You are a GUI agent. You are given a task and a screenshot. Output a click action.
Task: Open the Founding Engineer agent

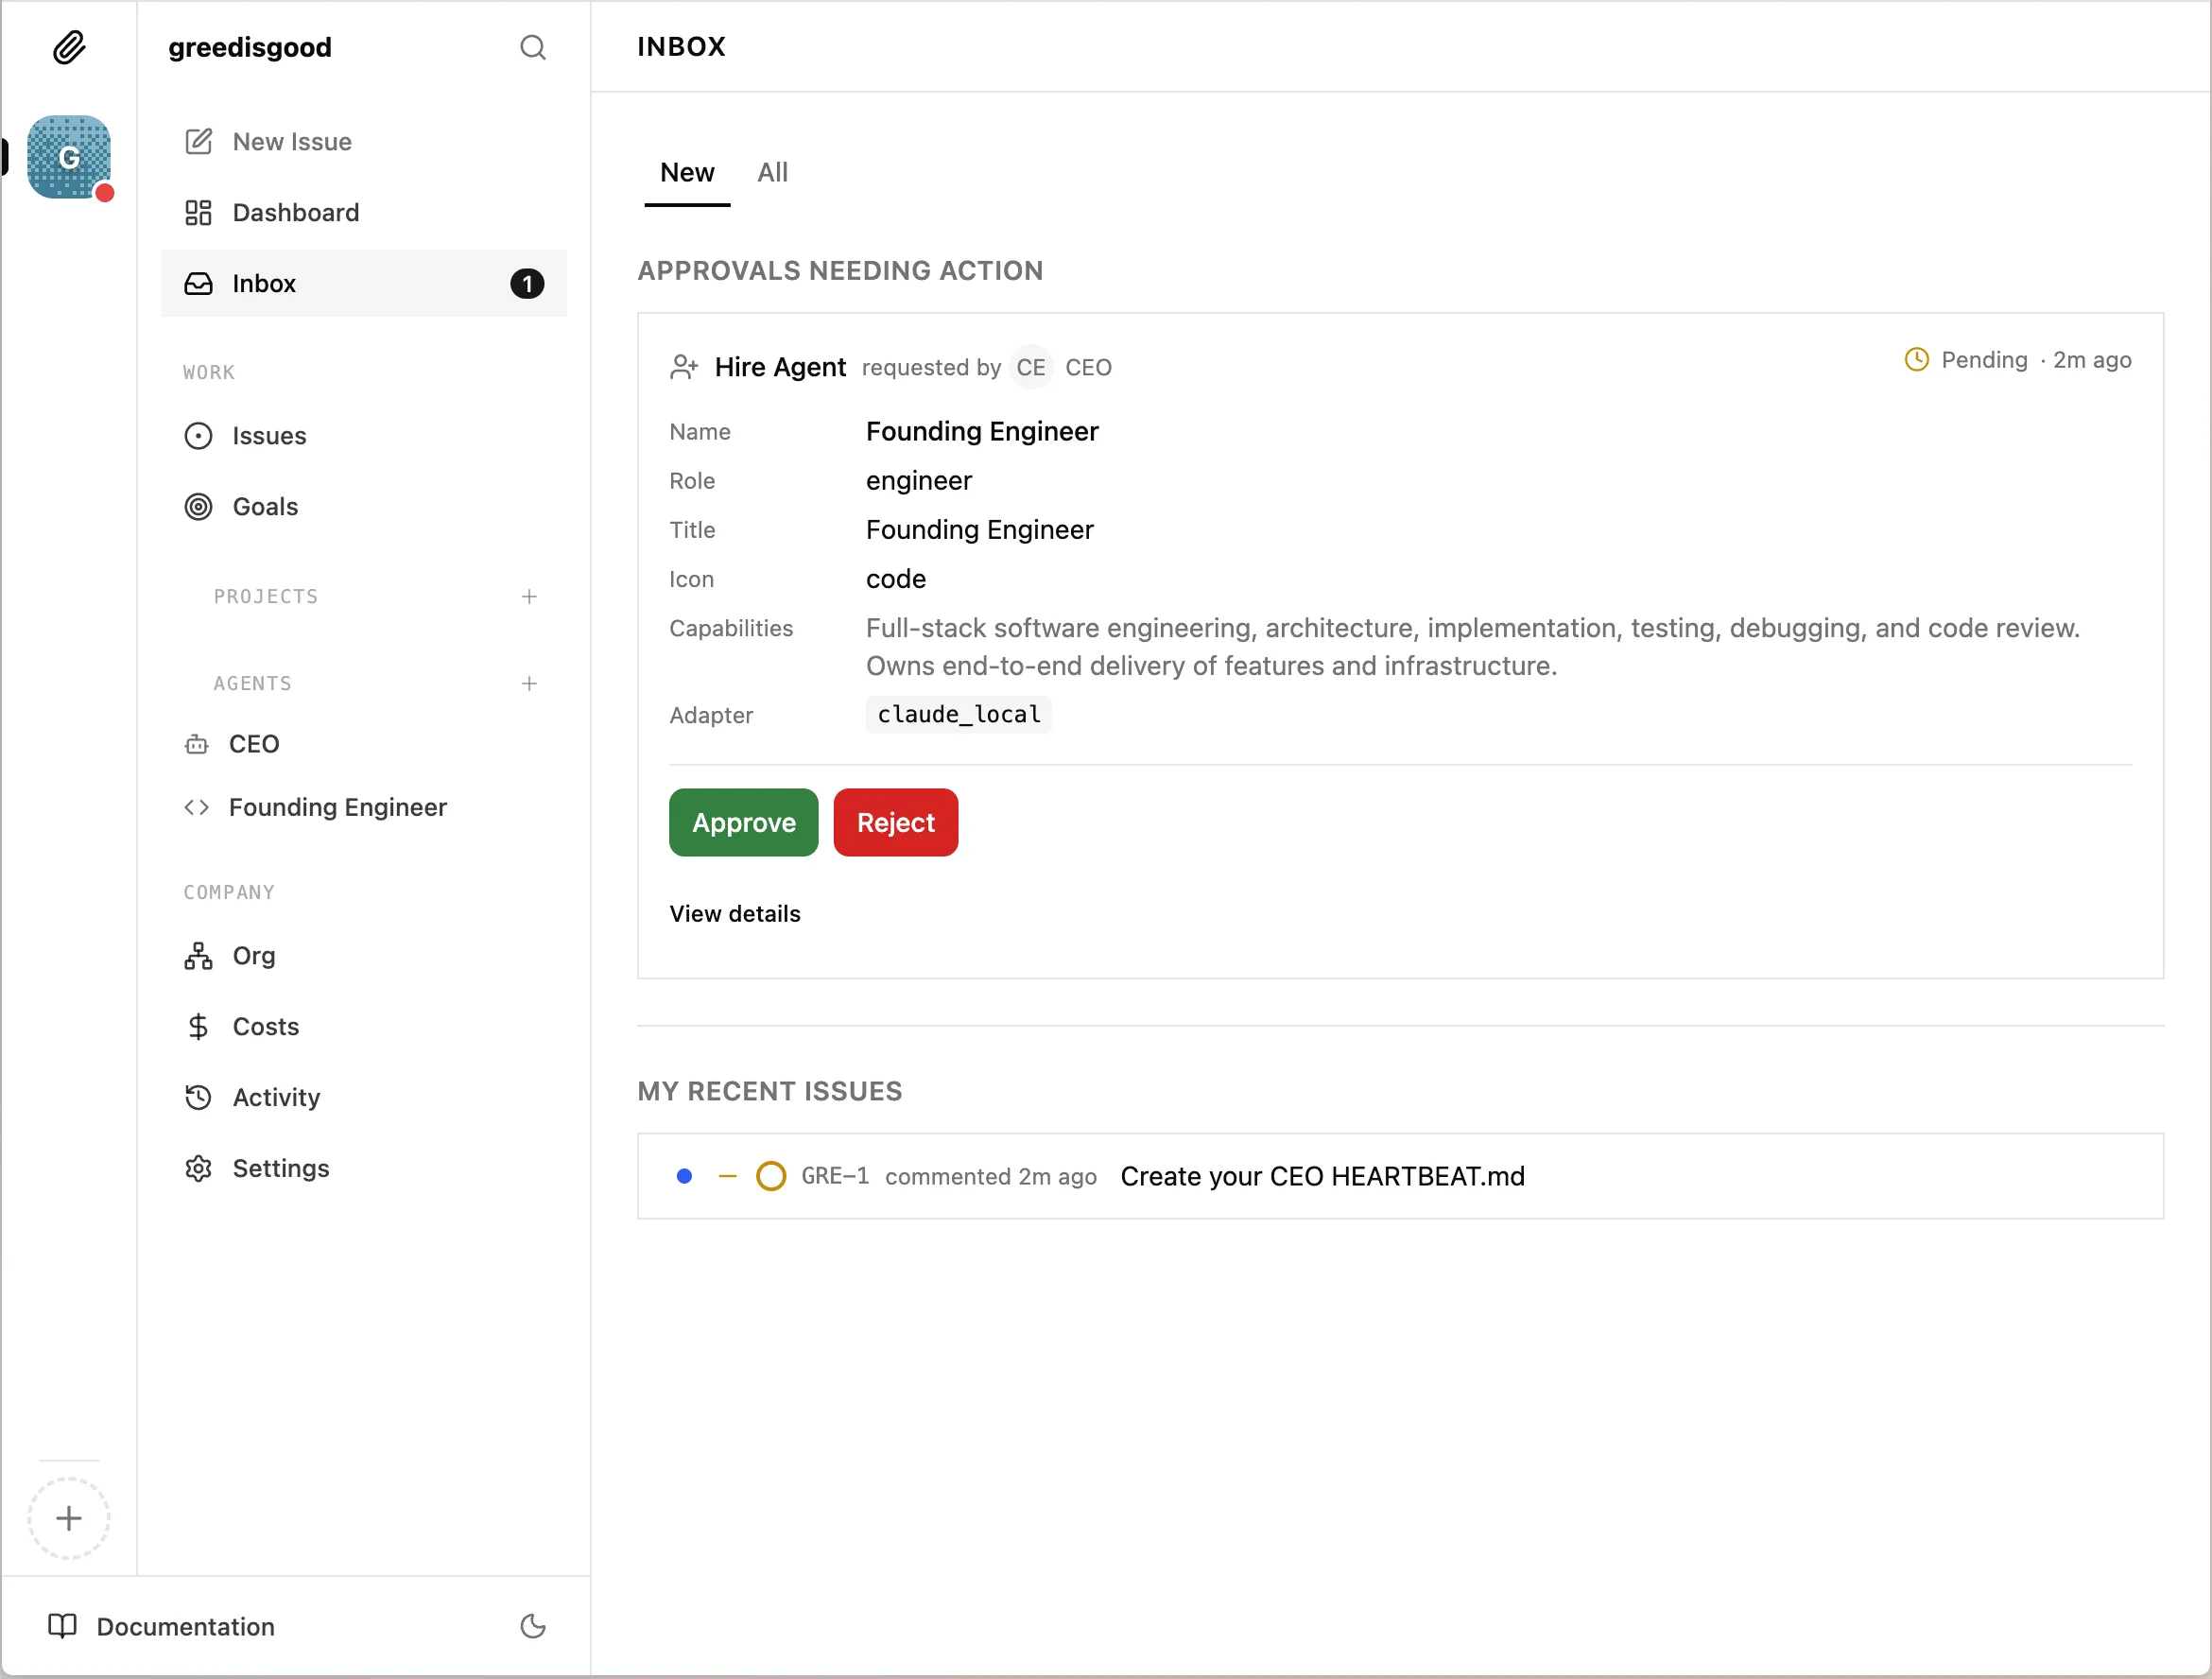point(337,807)
